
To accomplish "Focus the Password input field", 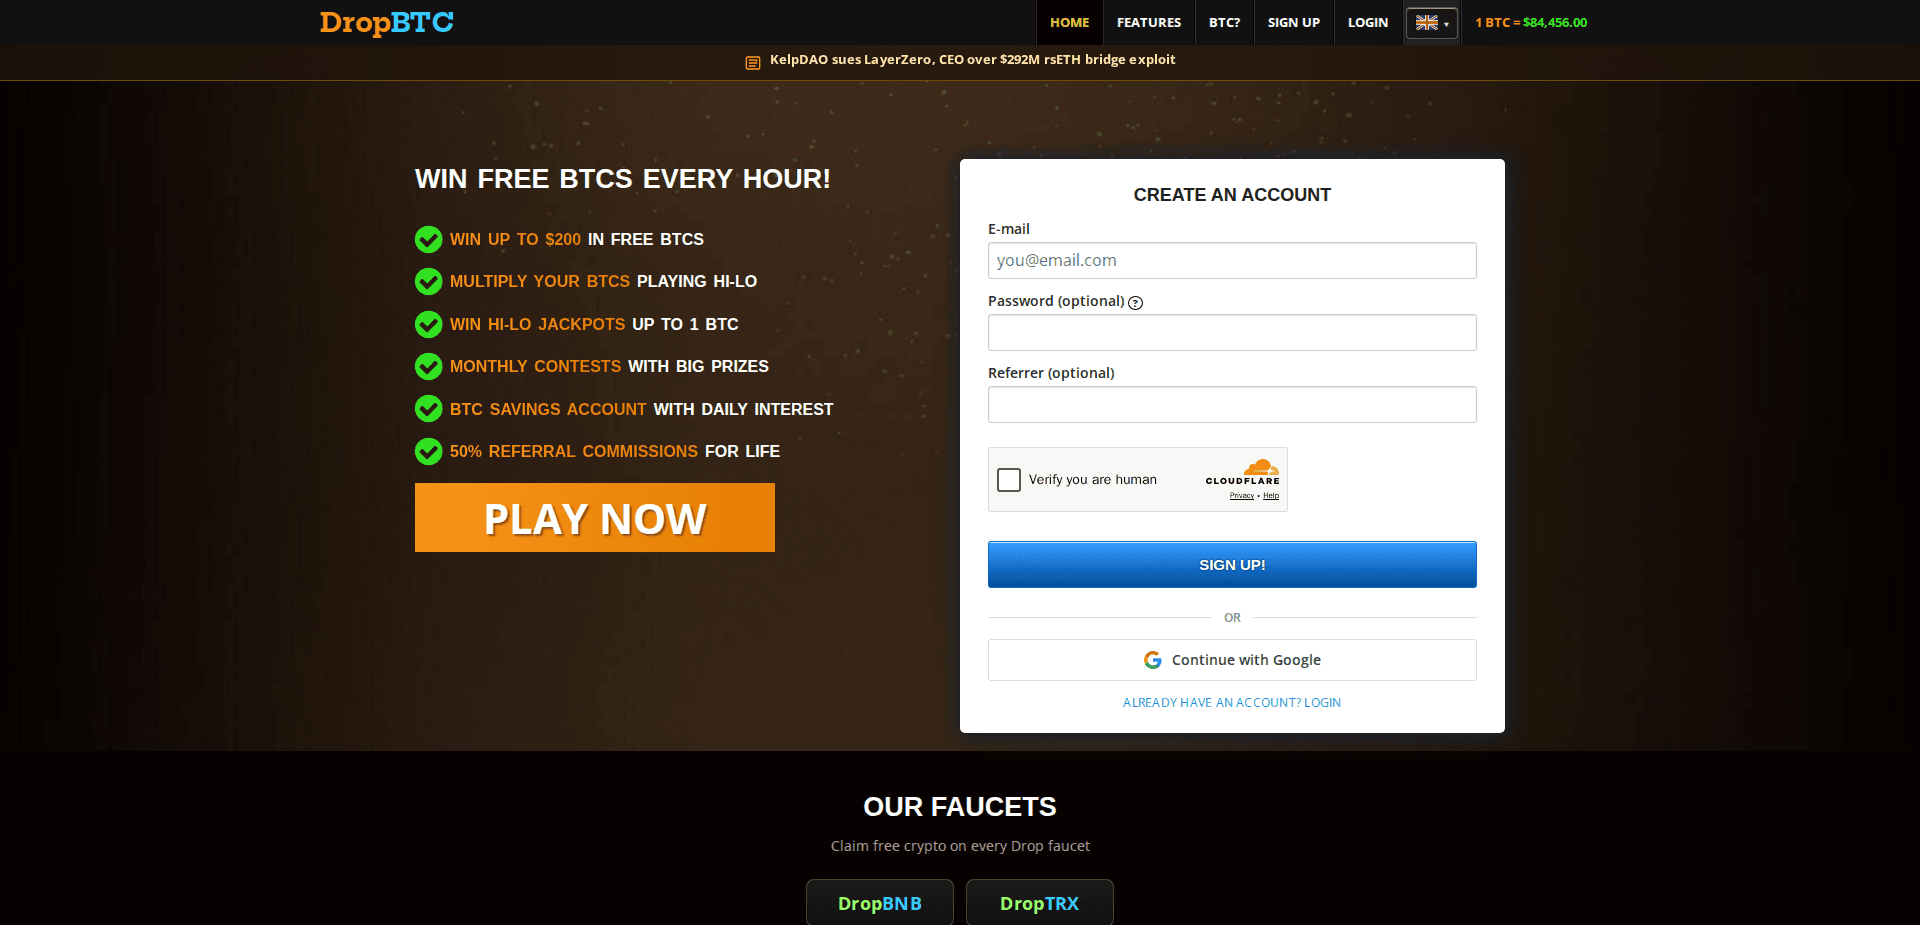I will point(1232,333).
